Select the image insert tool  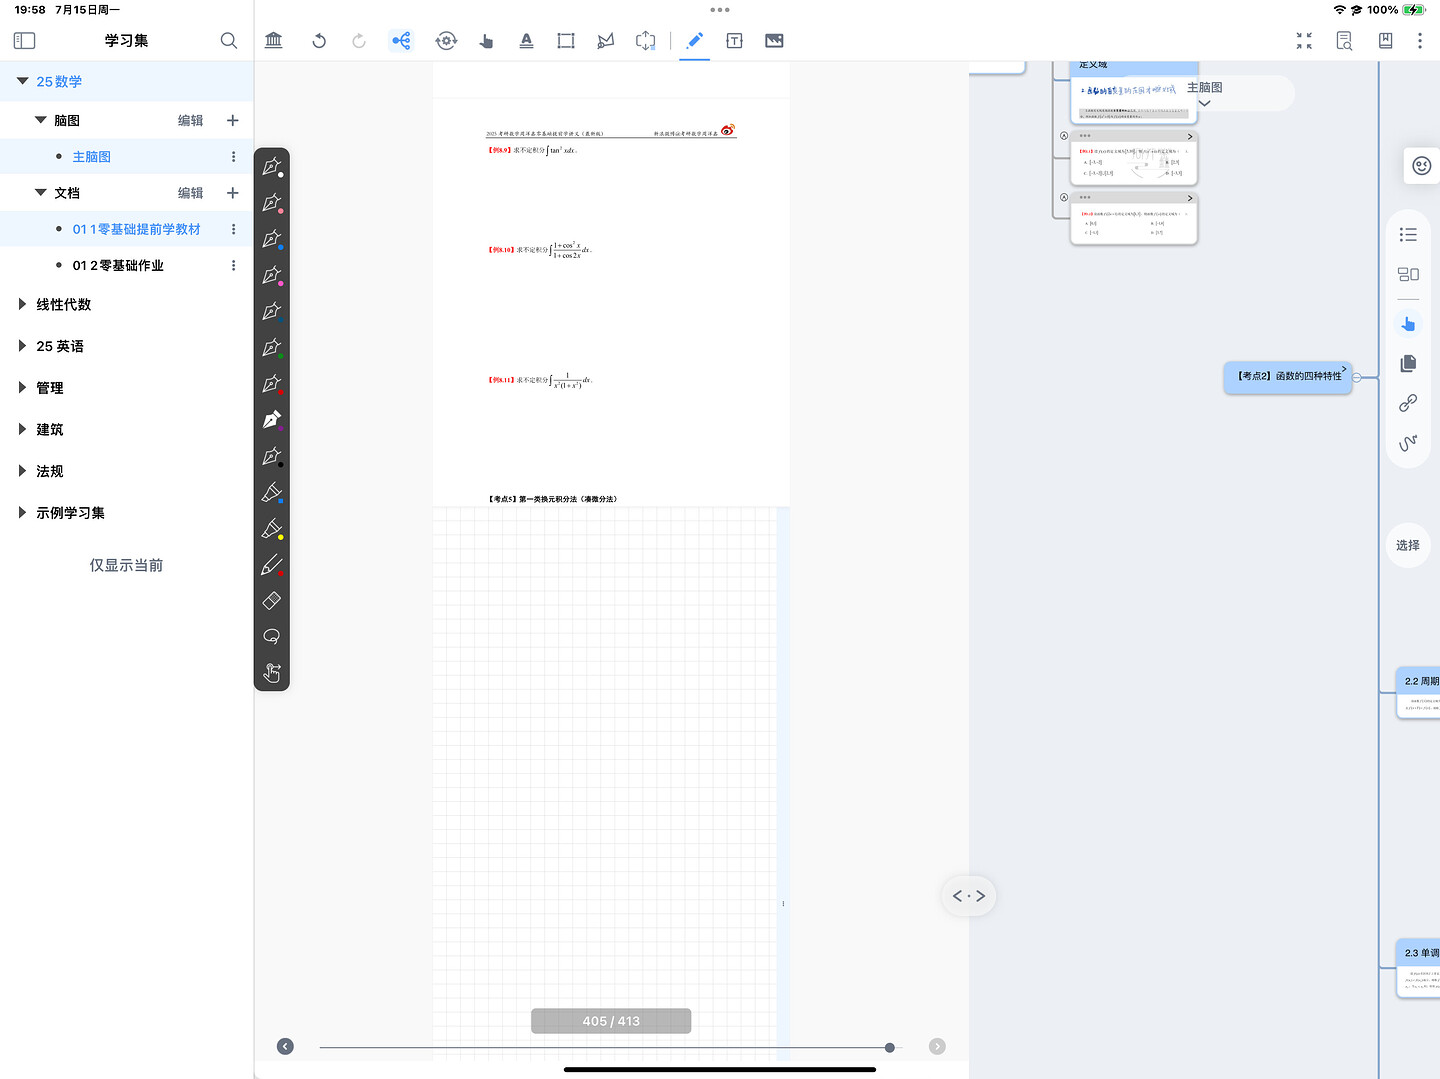point(774,40)
